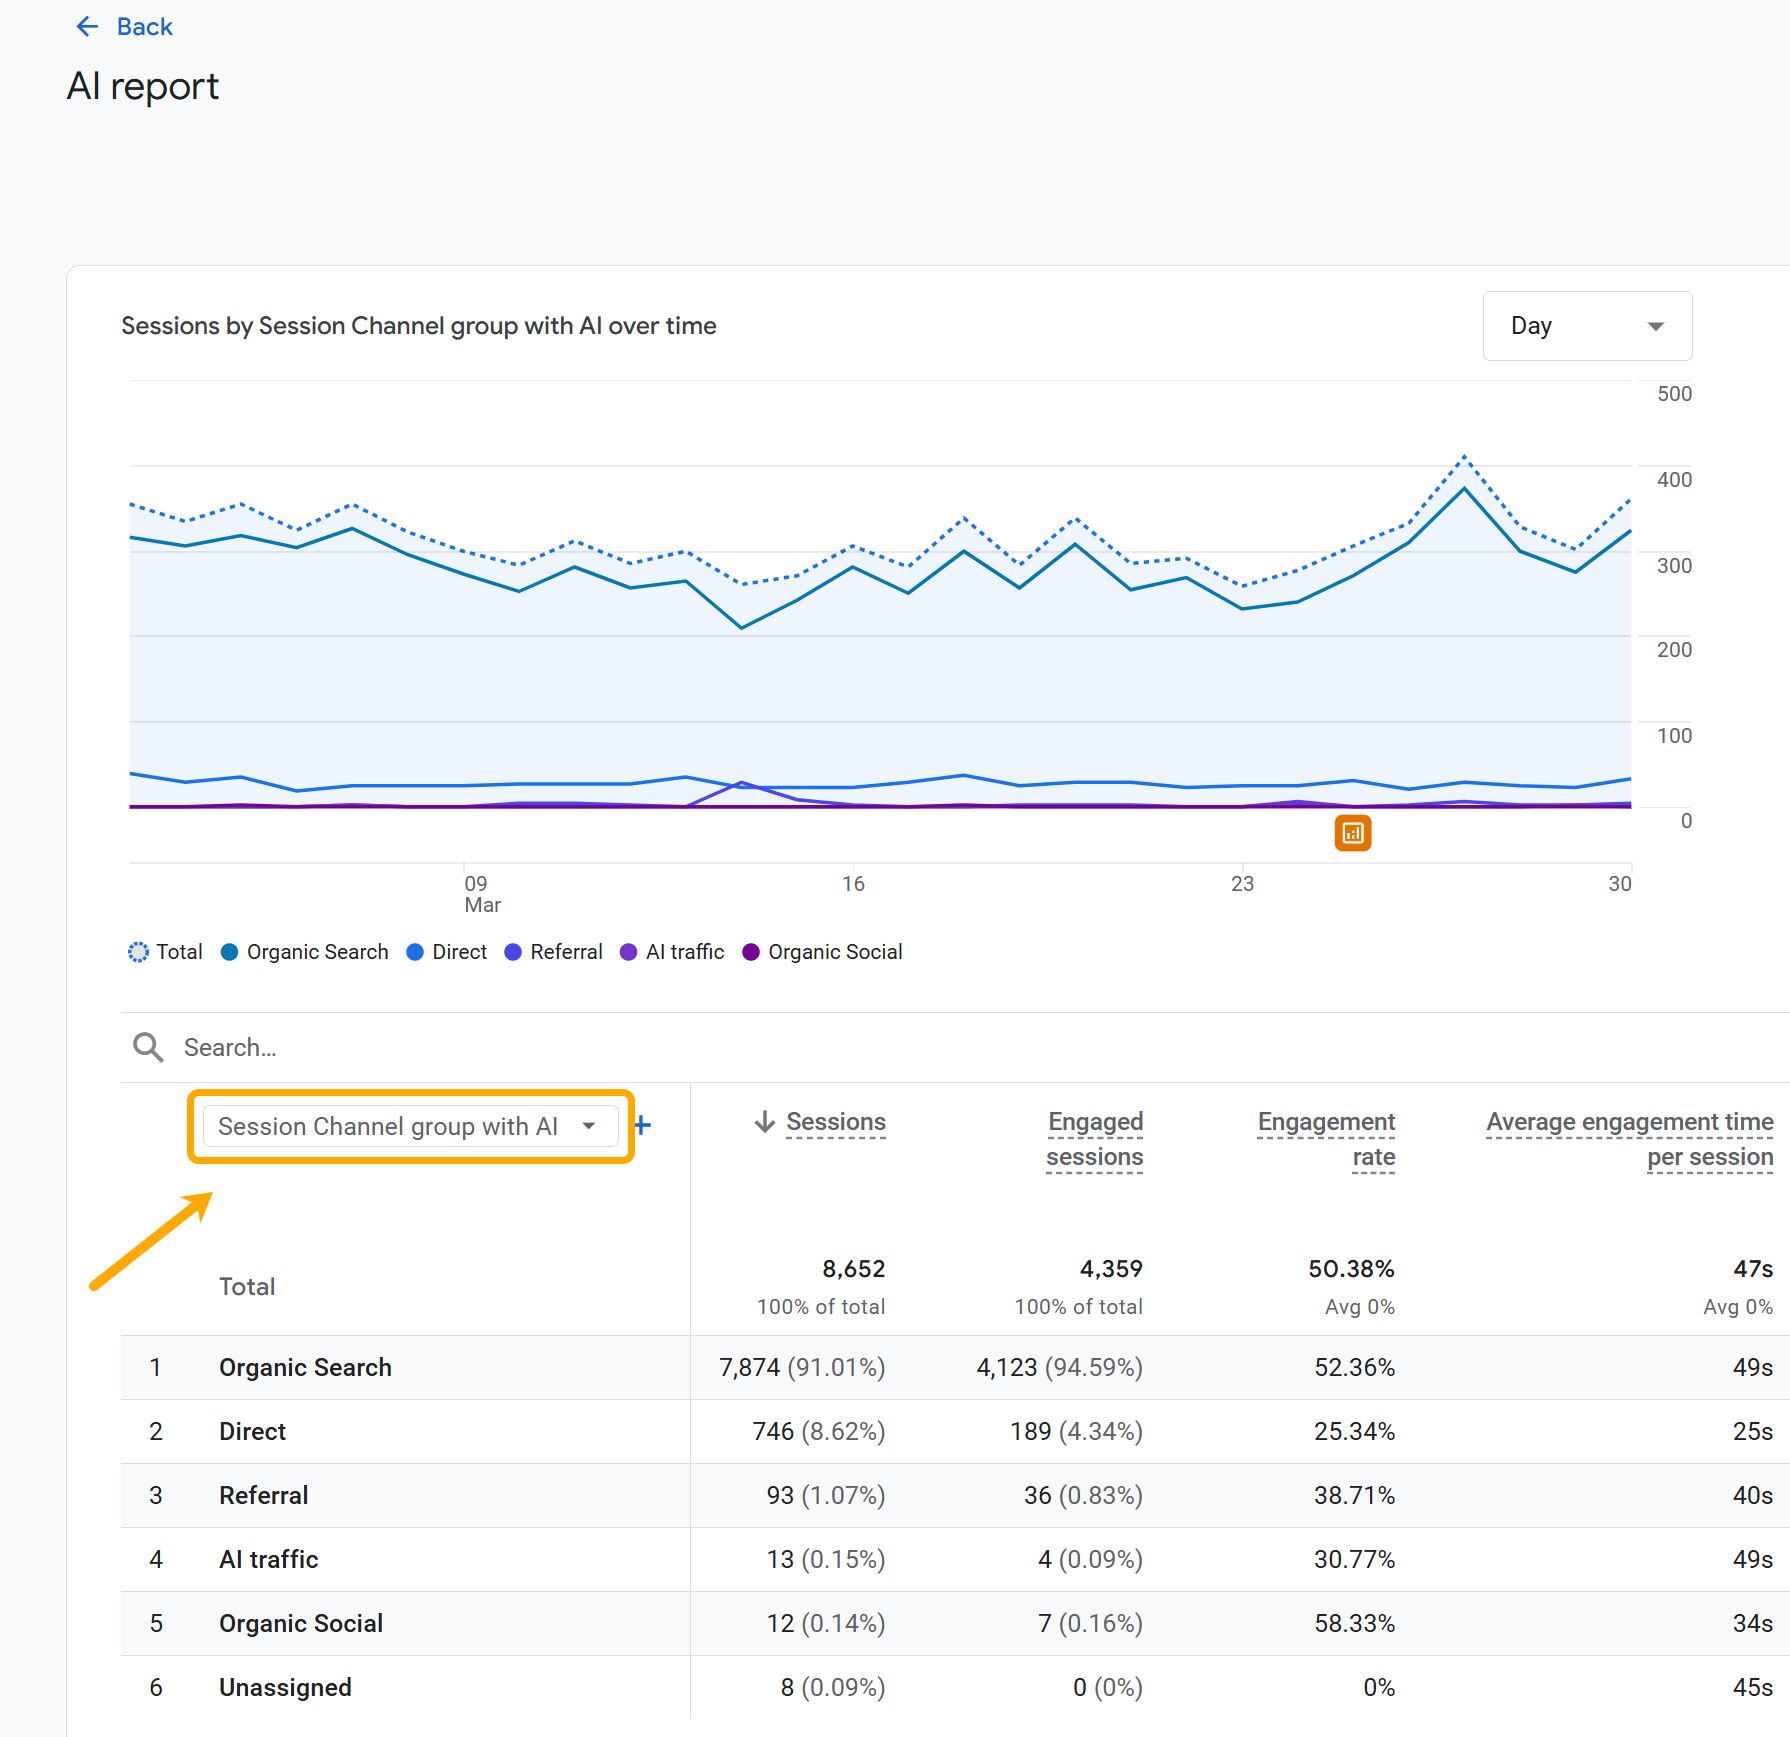This screenshot has width=1790, height=1737.
Task: Click the back arrow icon above AI report
Action: (88, 26)
